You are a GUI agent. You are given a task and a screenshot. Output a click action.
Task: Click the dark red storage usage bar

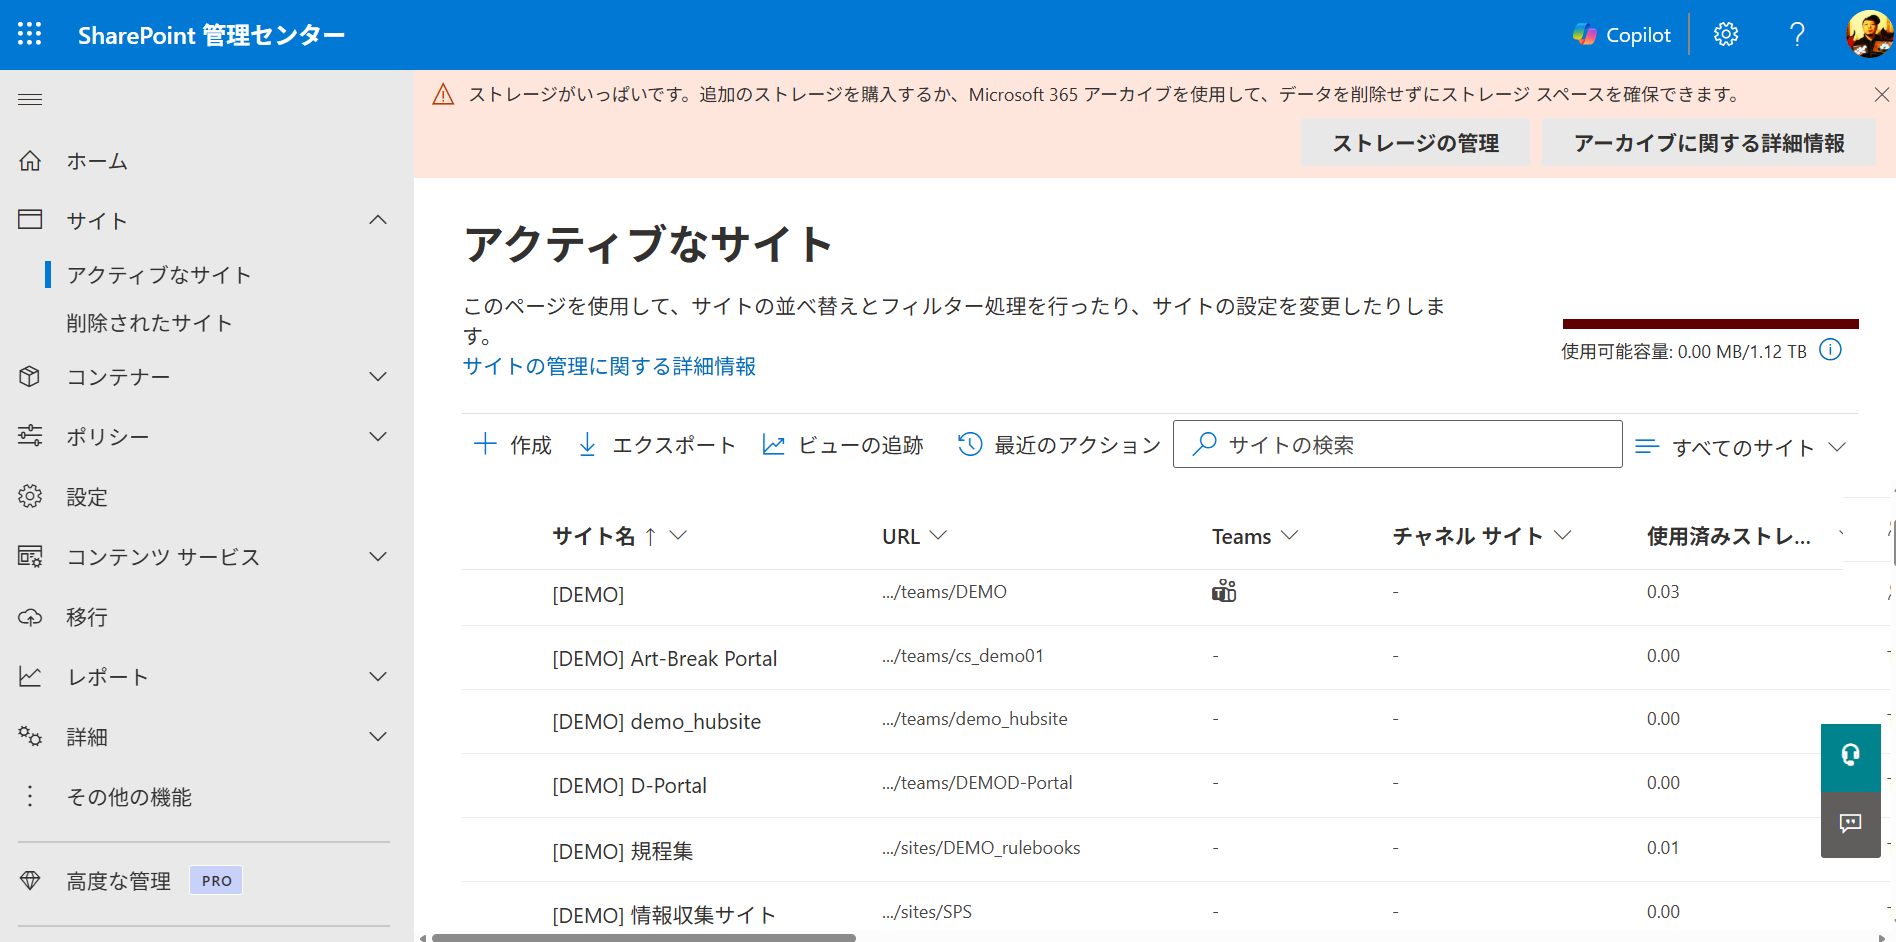[x=1710, y=324]
